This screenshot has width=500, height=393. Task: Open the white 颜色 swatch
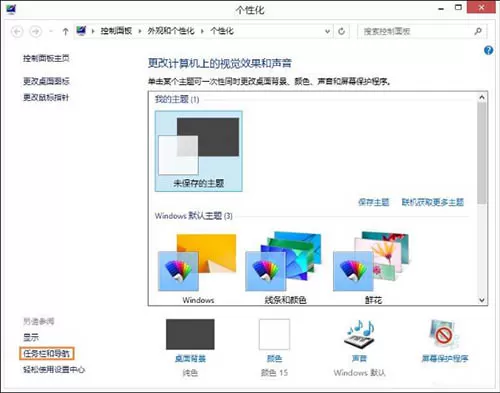click(274, 334)
